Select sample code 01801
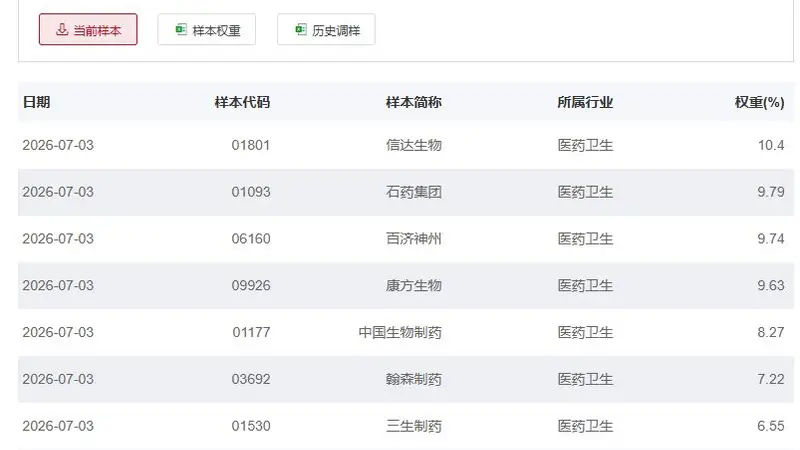 click(x=251, y=145)
